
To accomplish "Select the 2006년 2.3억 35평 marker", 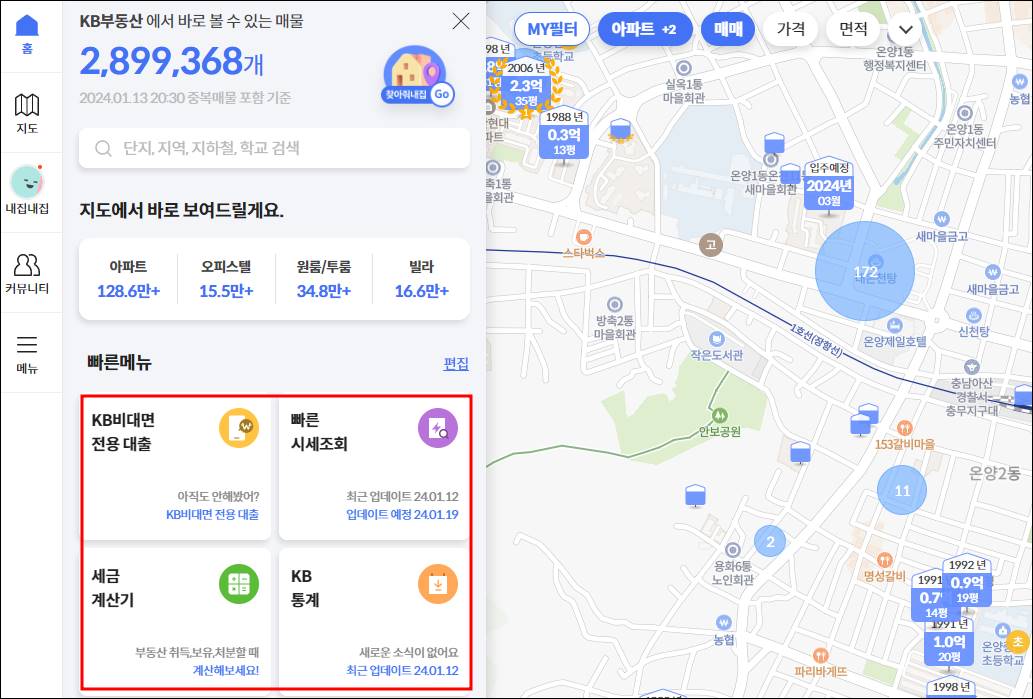I will coord(526,87).
